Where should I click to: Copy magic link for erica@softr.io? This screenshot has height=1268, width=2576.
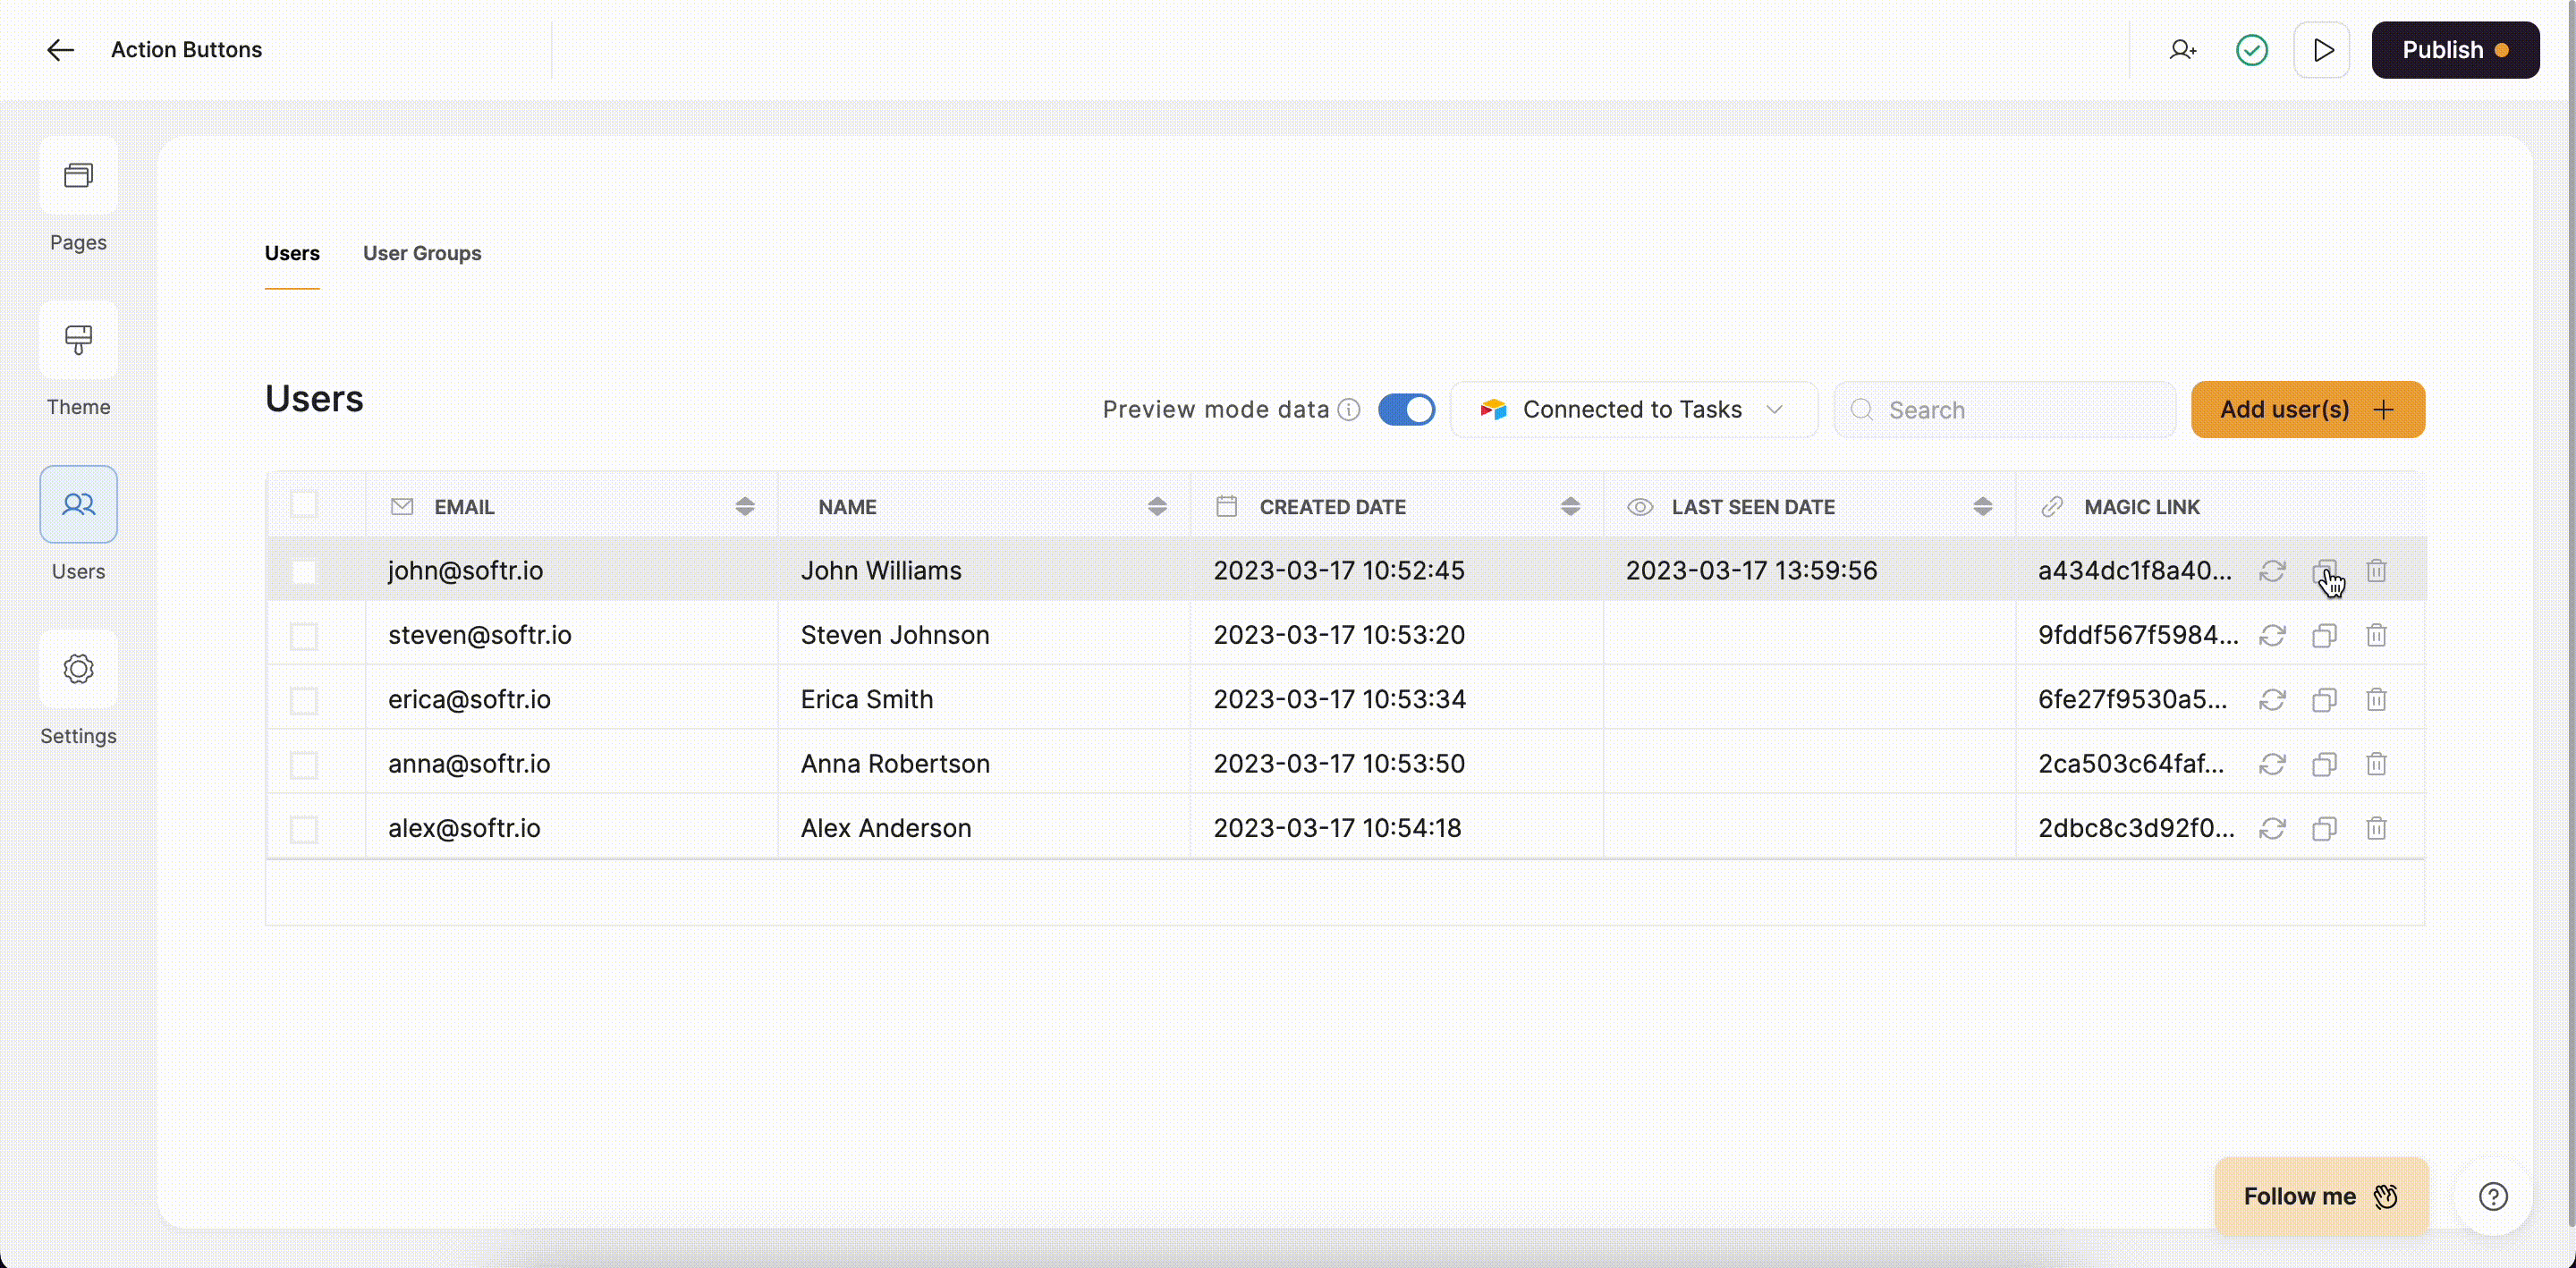point(2324,700)
